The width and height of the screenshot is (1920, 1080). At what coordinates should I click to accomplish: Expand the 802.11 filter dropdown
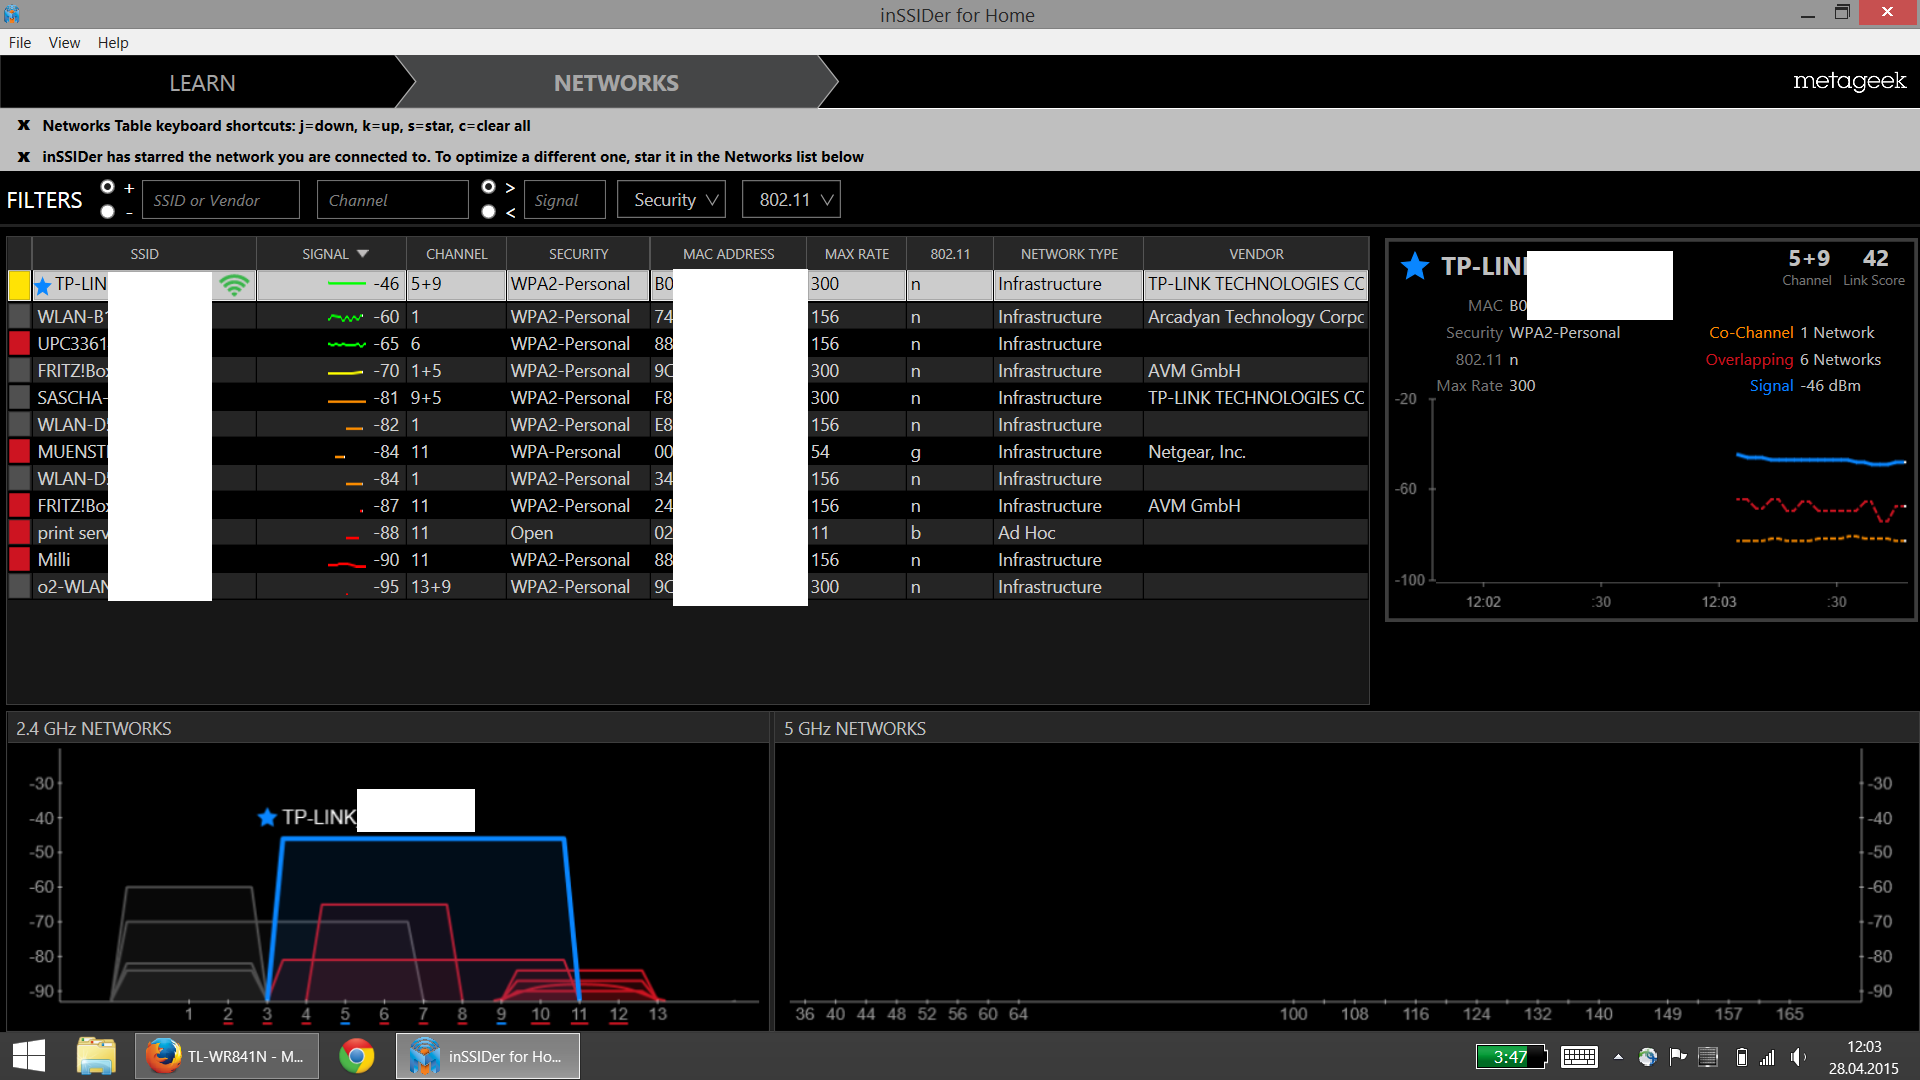(x=791, y=200)
